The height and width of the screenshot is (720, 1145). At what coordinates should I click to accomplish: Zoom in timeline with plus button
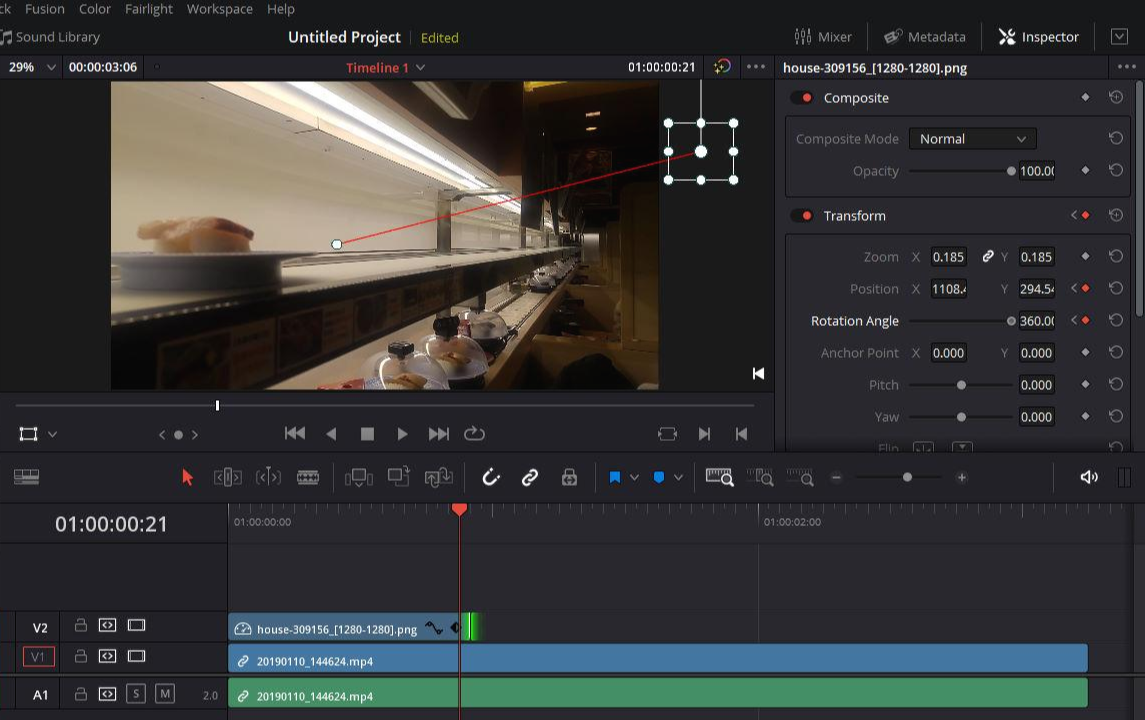962,478
